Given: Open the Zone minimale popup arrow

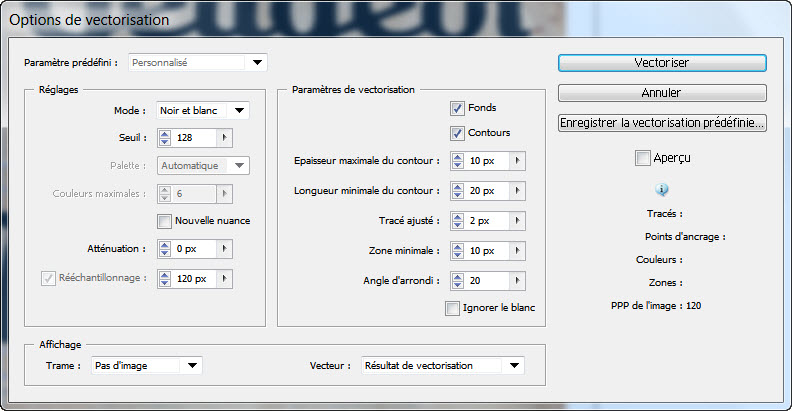Looking at the screenshot, I should coord(518,251).
